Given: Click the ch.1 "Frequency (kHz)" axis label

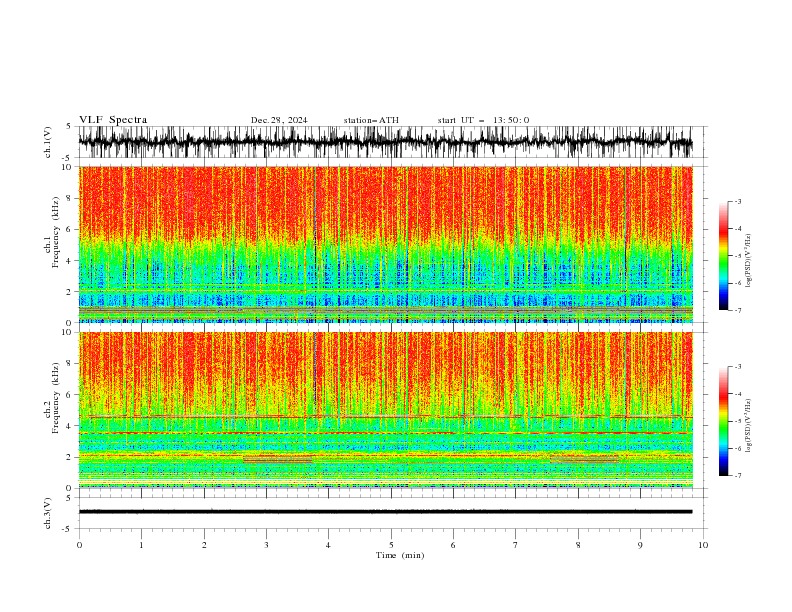Looking at the screenshot, I should click(55, 232).
